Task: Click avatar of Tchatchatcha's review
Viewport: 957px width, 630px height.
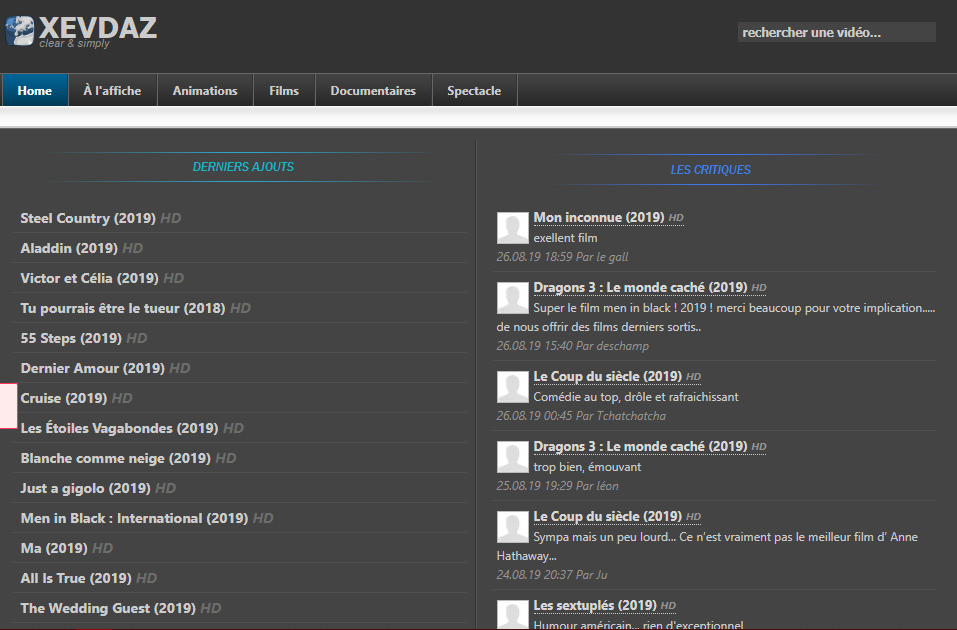Action: pyautogui.click(x=513, y=387)
